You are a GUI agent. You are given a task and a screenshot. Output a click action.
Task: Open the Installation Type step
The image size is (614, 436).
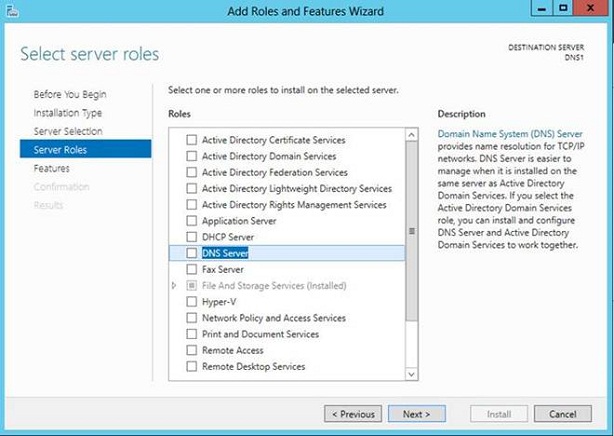pyautogui.click(x=68, y=113)
